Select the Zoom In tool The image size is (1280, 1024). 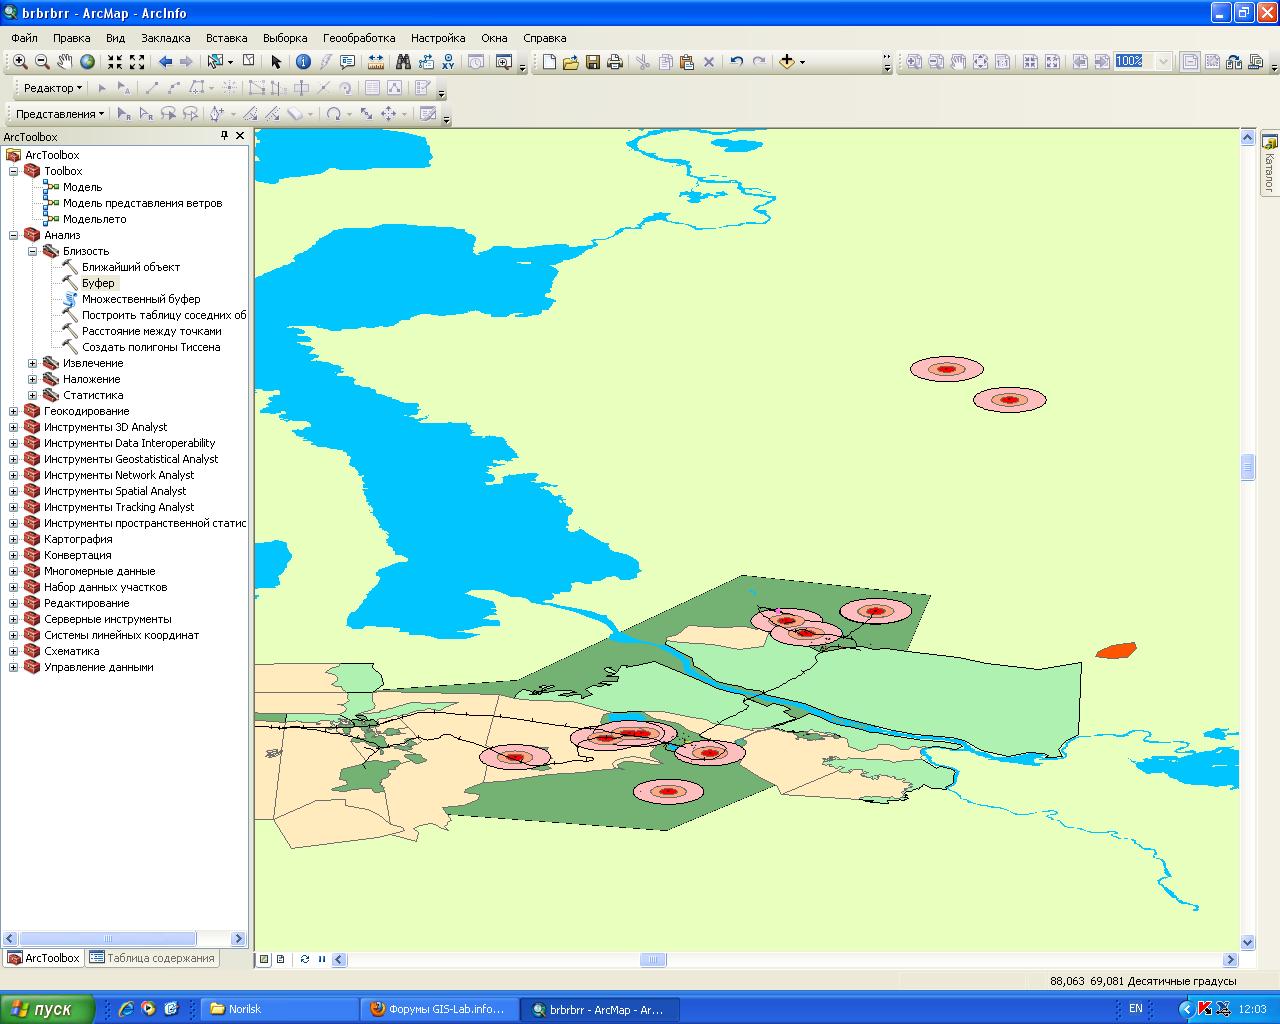pos(20,62)
